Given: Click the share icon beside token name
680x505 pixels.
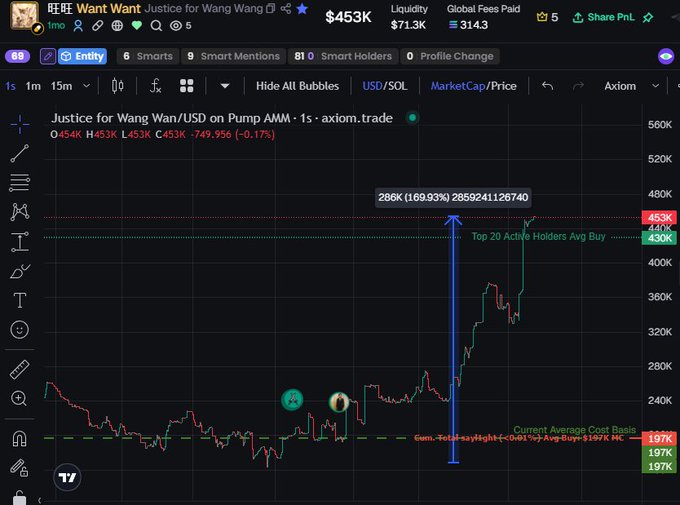Looking at the screenshot, I should [x=286, y=9].
